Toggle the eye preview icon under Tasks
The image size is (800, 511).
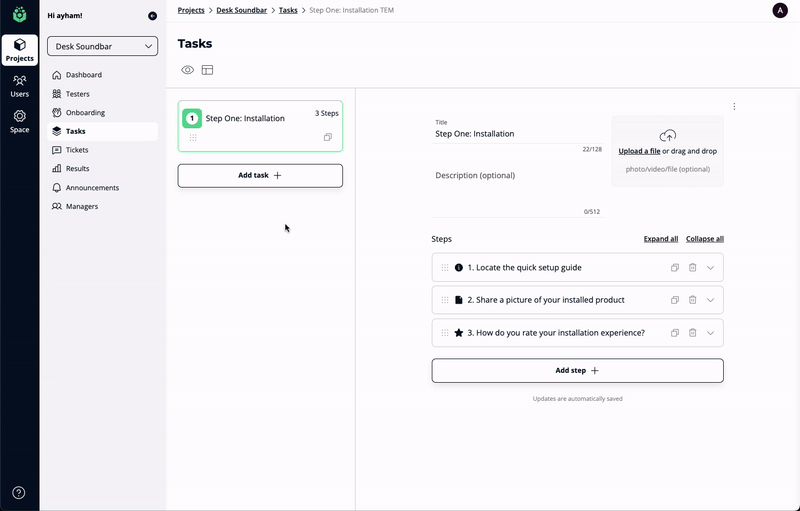pos(188,70)
